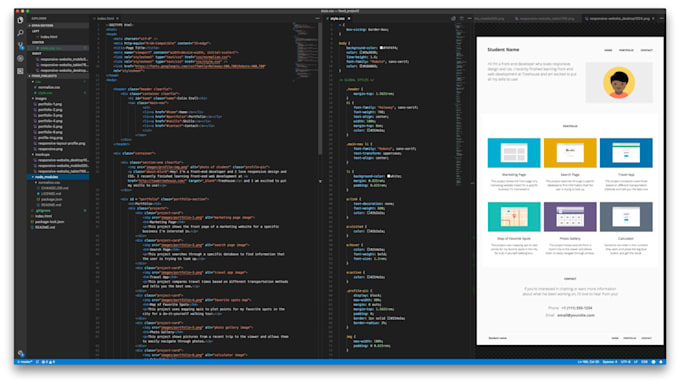Open the Extensions view in activity bar
Image resolution: width=680 pixels, height=385 pixels.
coord(20,71)
